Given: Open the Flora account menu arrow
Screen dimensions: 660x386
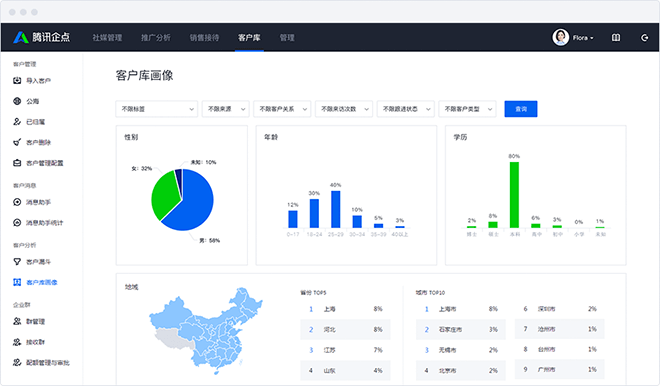Looking at the screenshot, I should (592, 38).
